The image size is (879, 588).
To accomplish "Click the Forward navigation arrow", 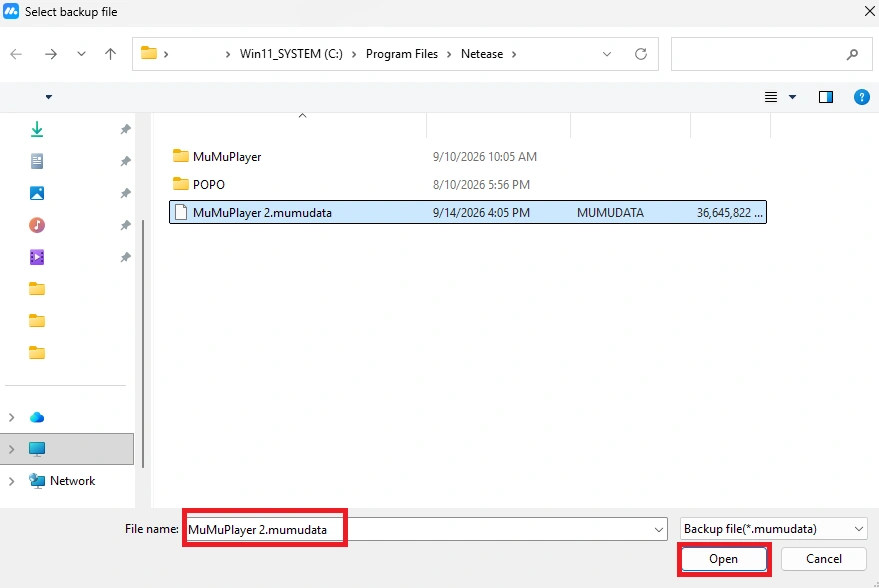I will [50, 54].
